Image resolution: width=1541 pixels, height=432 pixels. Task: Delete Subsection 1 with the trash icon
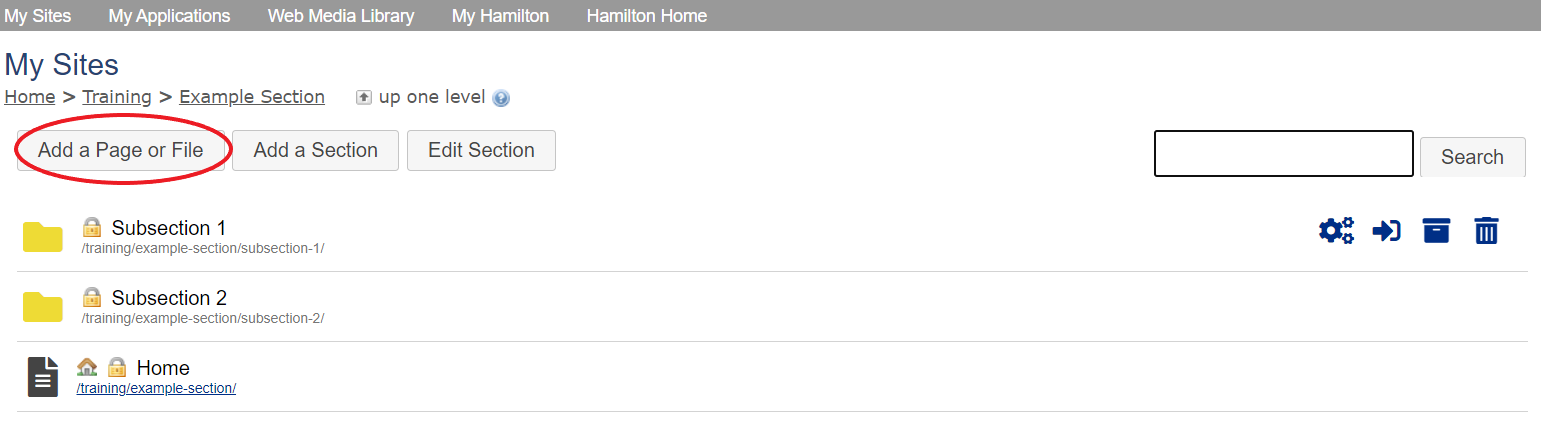1487,231
